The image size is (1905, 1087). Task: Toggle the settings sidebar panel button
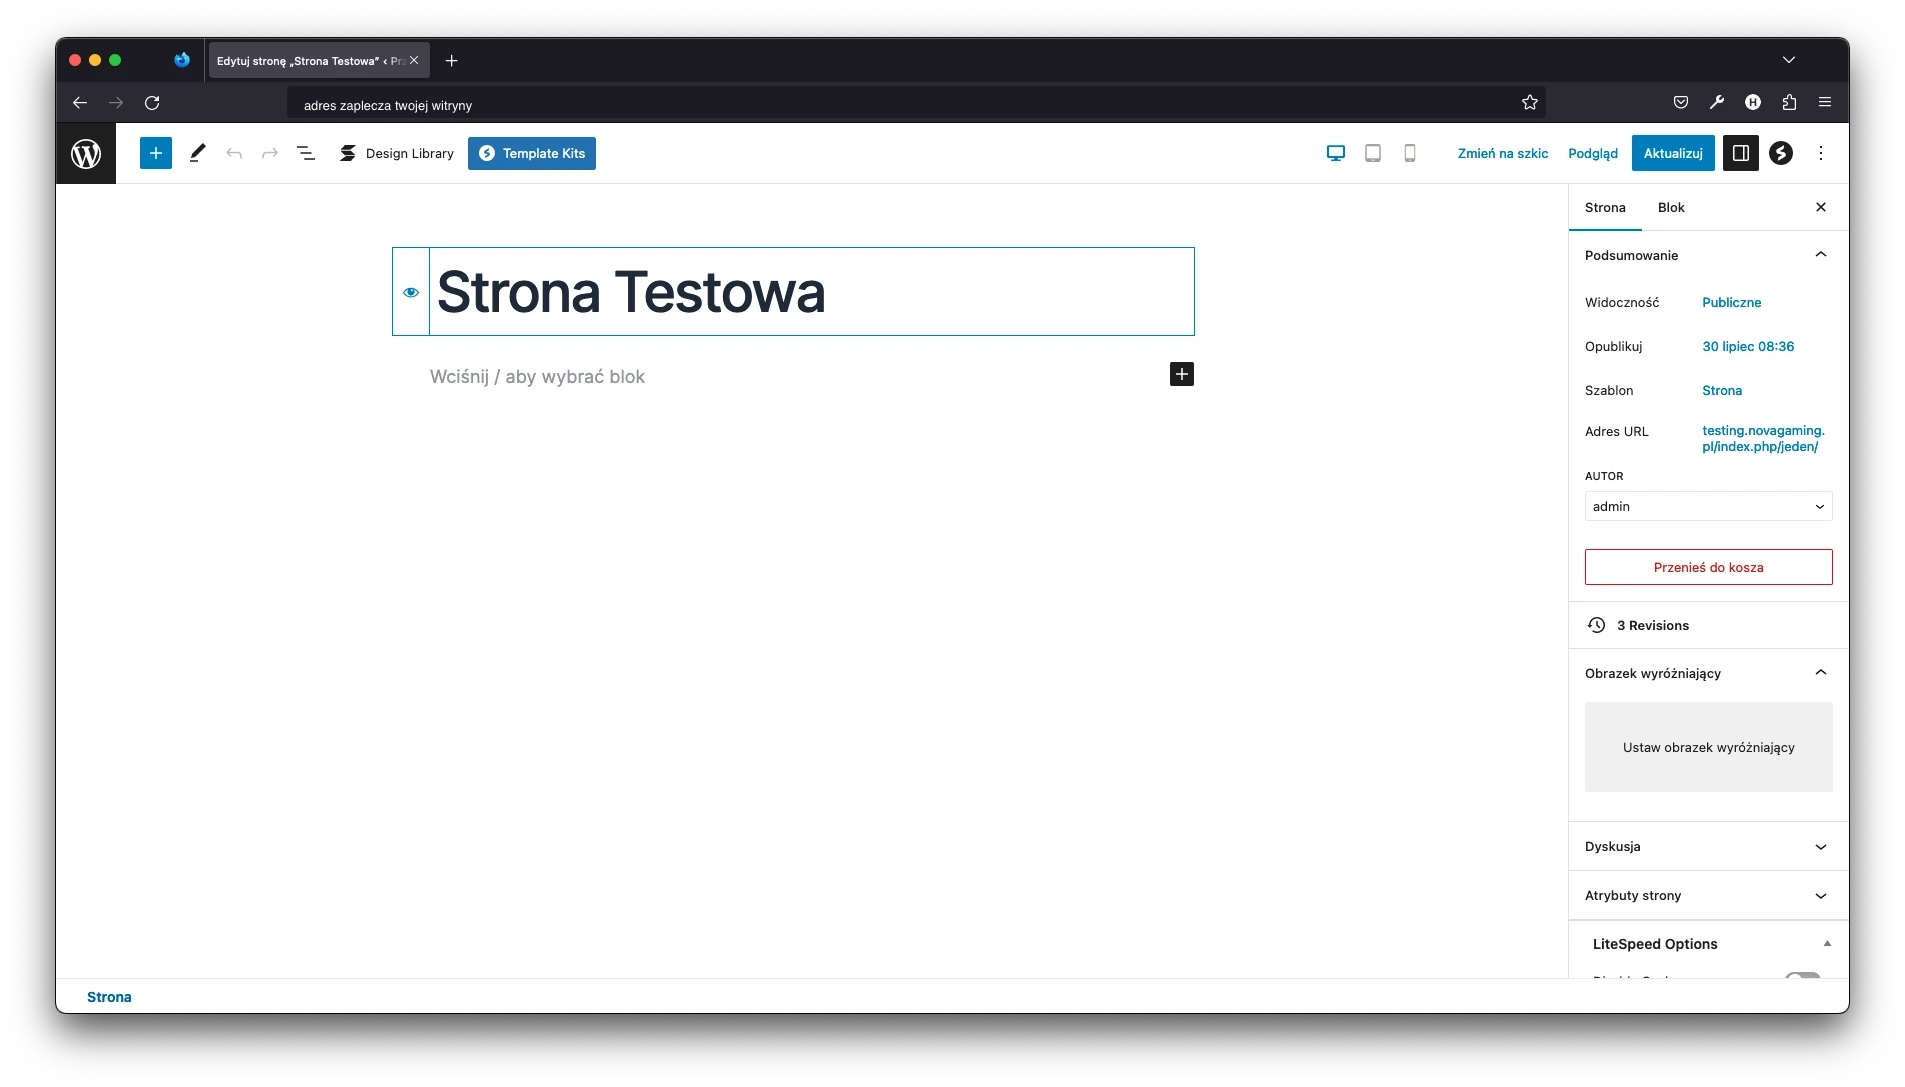pyautogui.click(x=1740, y=153)
